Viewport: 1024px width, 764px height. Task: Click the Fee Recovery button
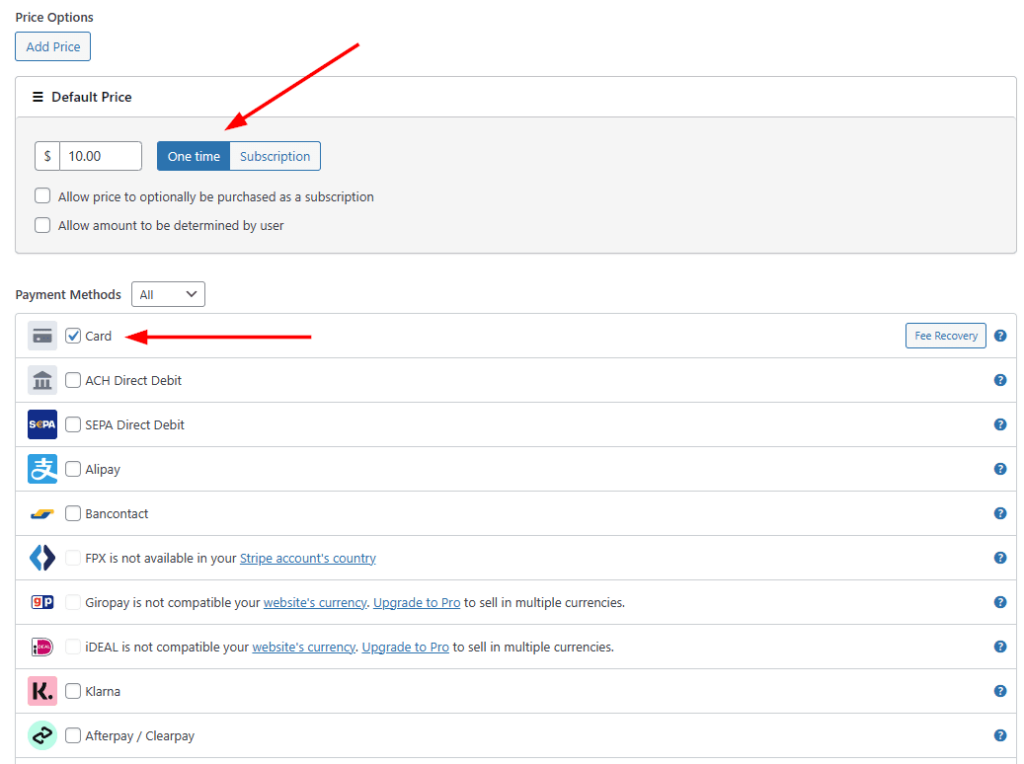click(x=945, y=336)
